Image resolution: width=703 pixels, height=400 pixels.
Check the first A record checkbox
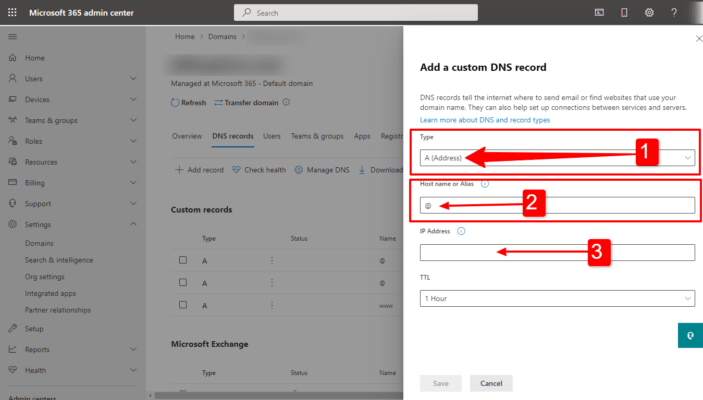[182, 260]
